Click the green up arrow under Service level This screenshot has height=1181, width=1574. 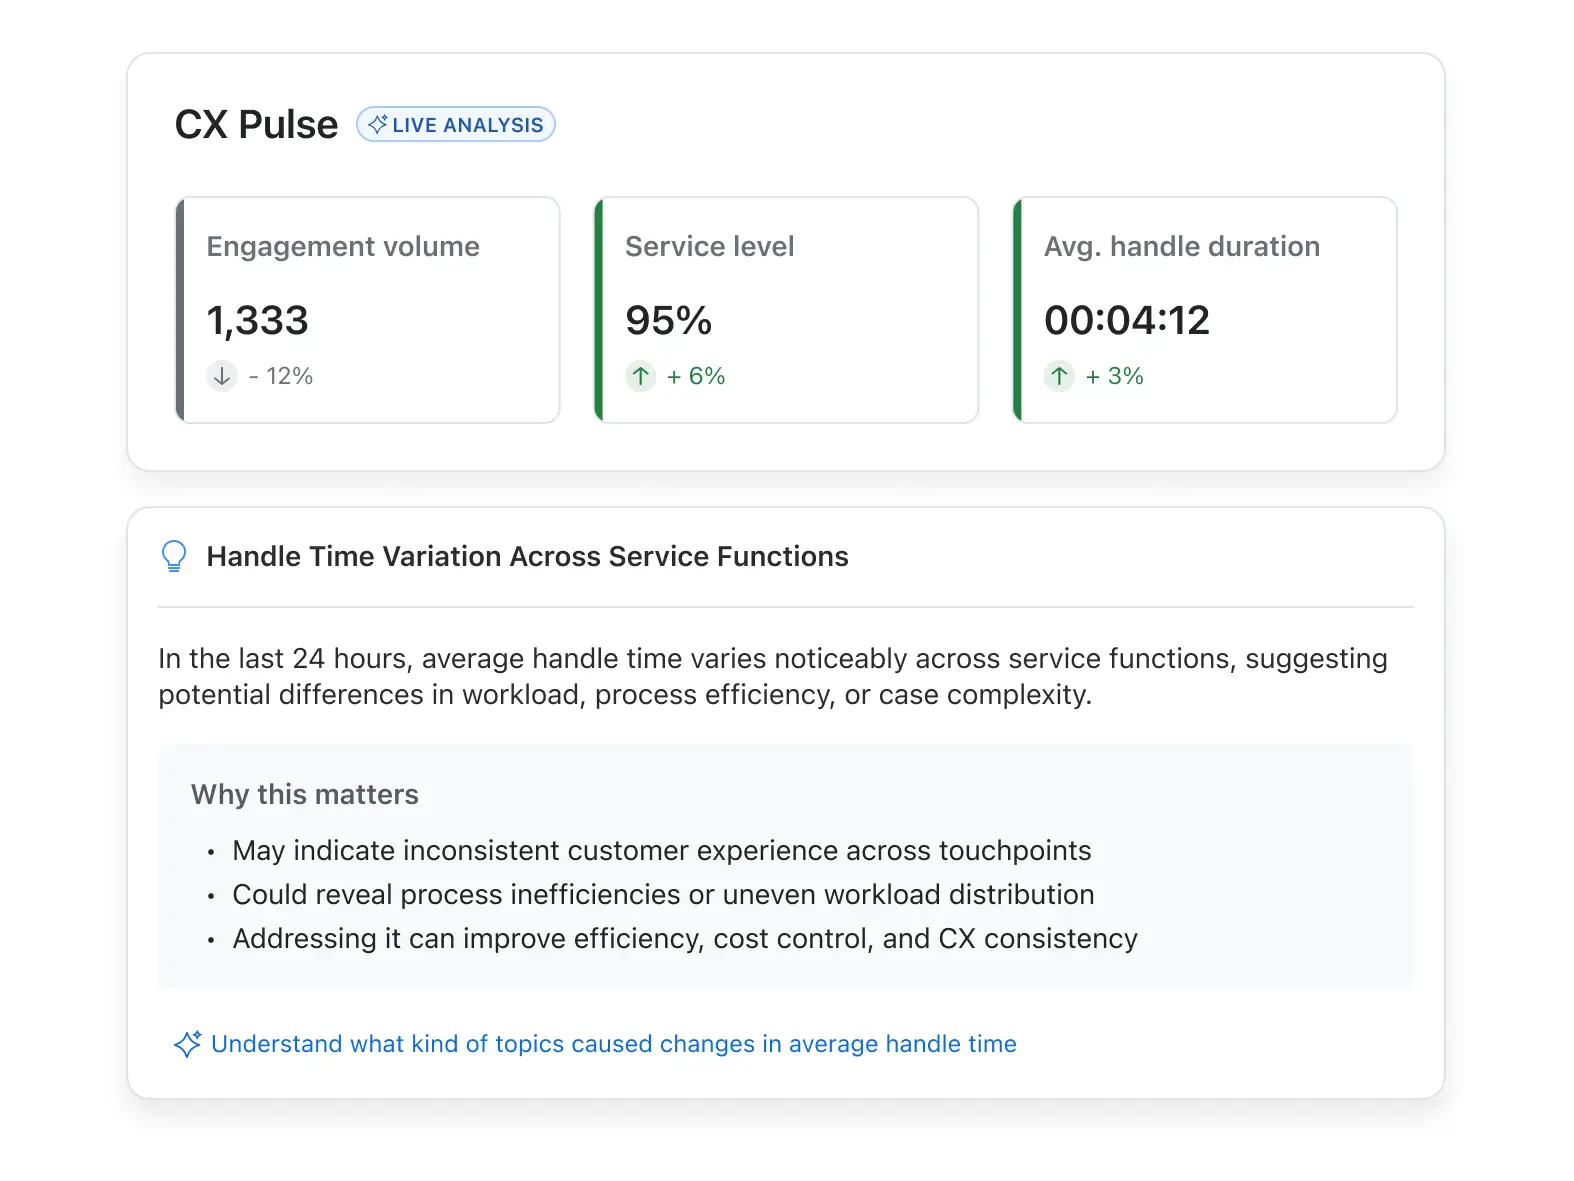coord(640,376)
